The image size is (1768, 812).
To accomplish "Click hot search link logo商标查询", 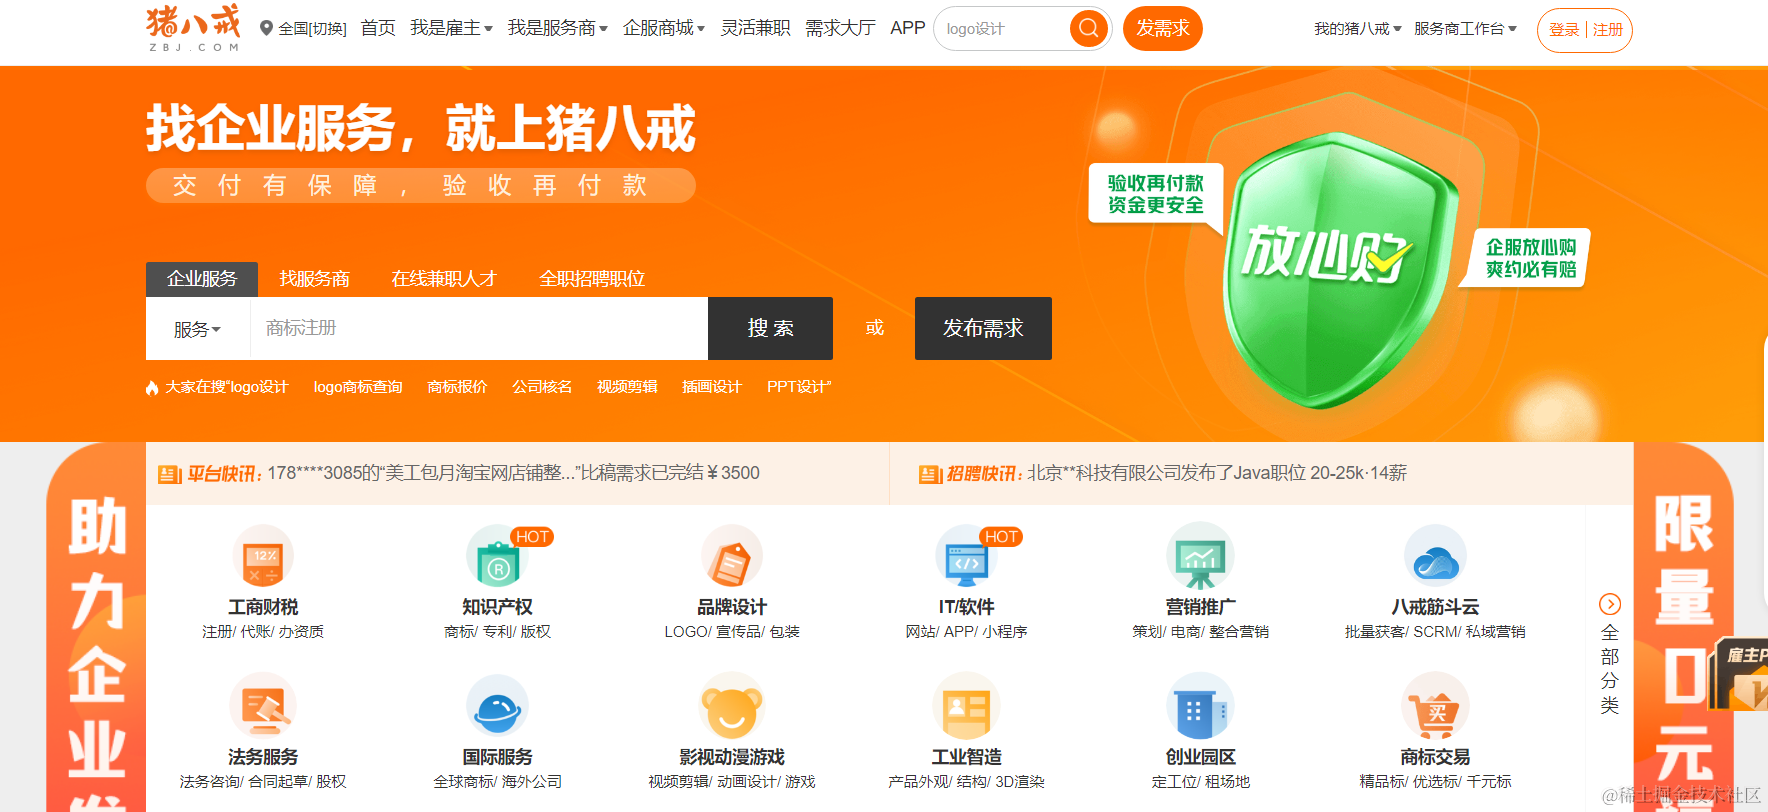I will (x=358, y=387).
